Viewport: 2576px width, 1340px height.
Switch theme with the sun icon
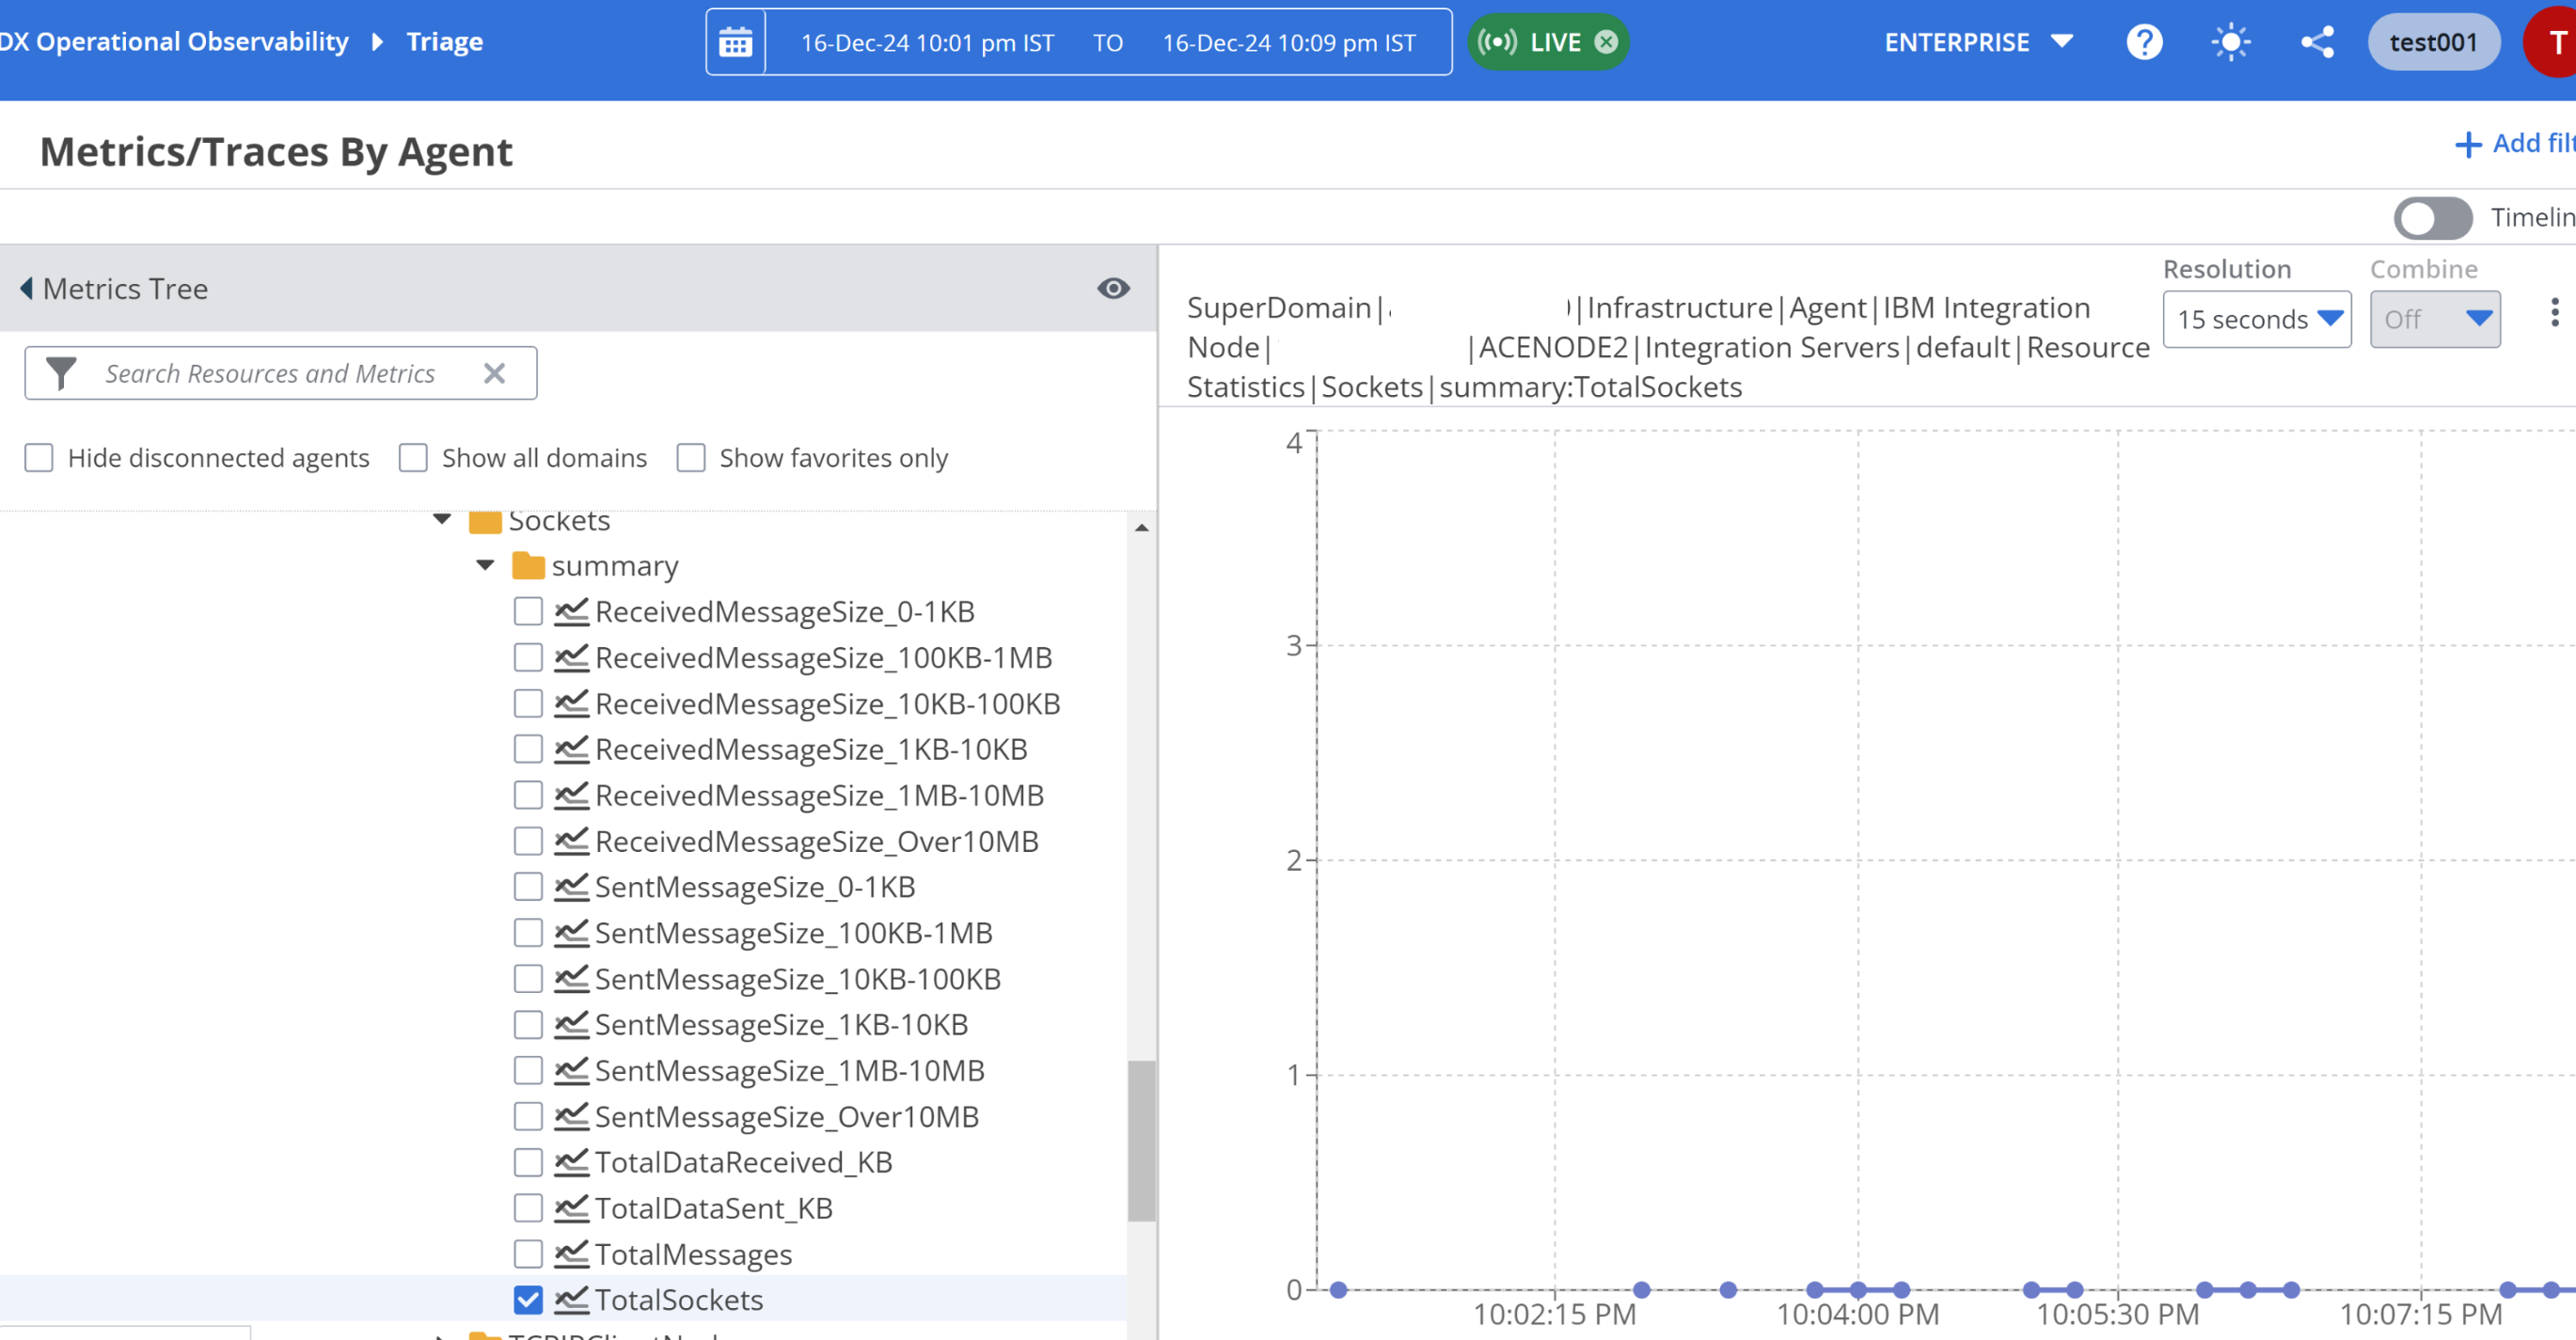coord(2230,42)
